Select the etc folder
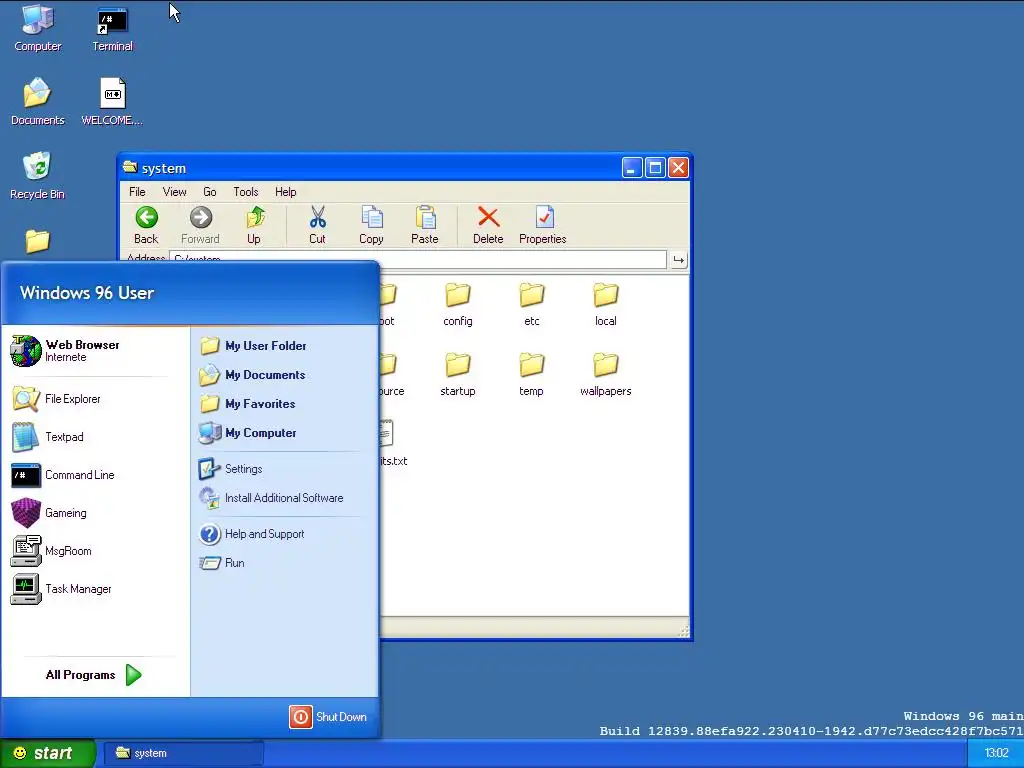This screenshot has height=768, width=1024. tap(532, 304)
